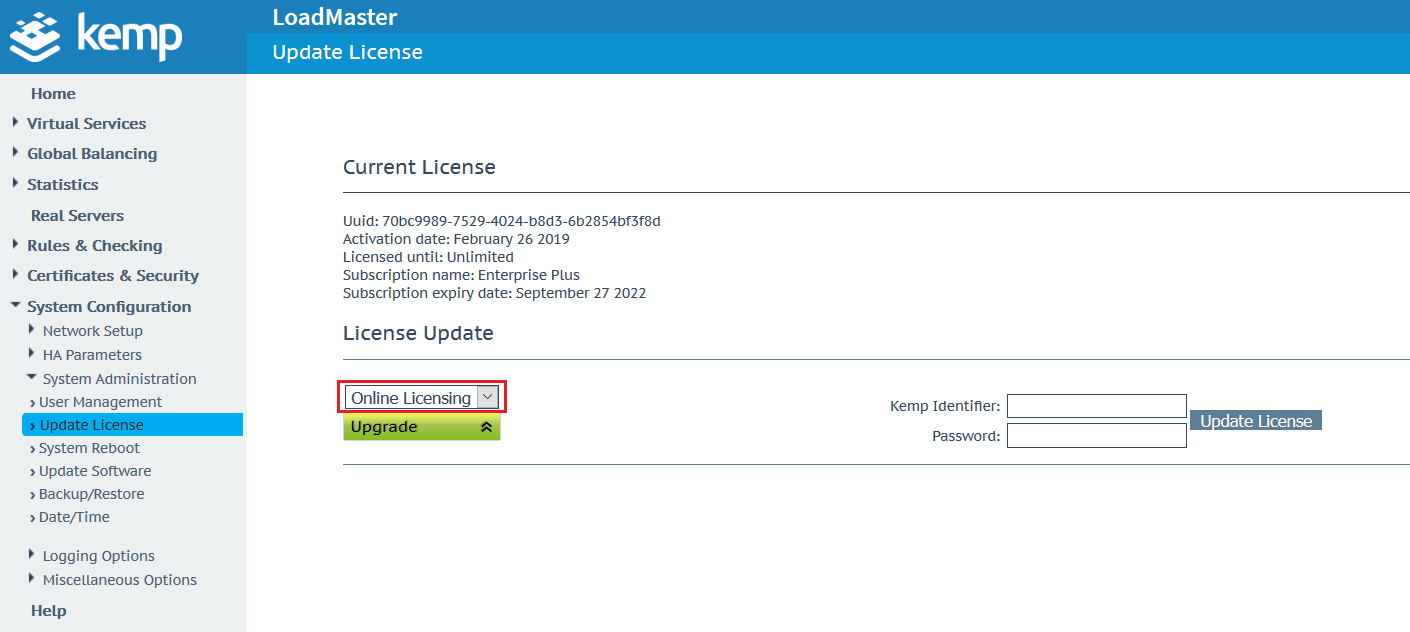Viewport: 1410px width, 632px height.
Task: Expand Certificates & Security arrow
Action: pos(15,274)
